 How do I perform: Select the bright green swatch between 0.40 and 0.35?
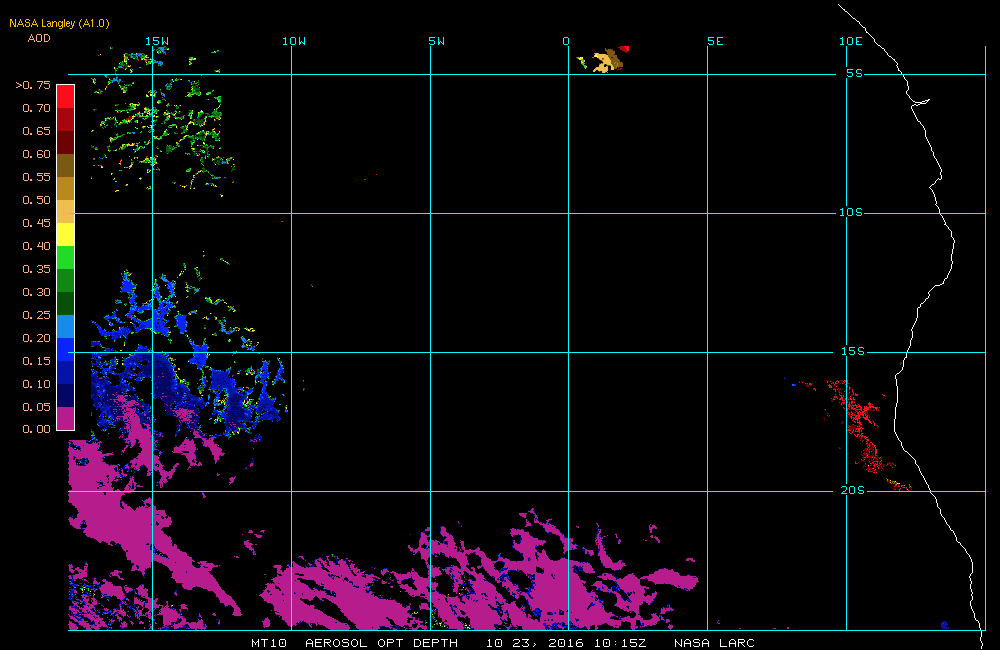pyautogui.click(x=66, y=257)
